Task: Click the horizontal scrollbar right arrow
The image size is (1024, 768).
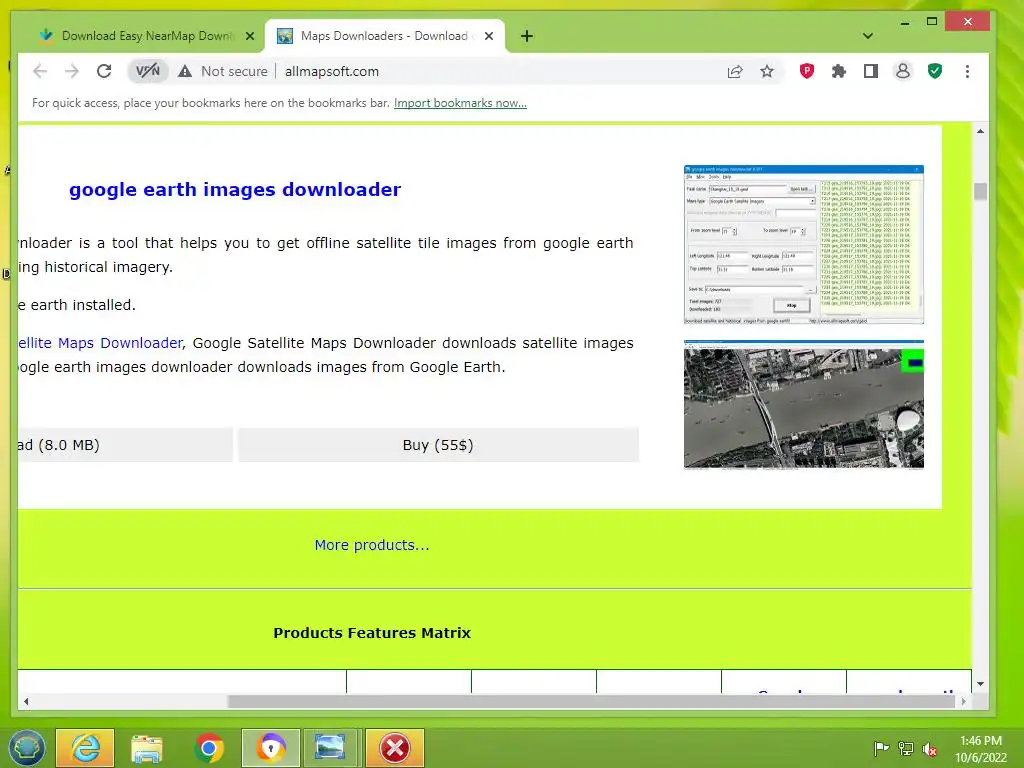Action: point(963,701)
